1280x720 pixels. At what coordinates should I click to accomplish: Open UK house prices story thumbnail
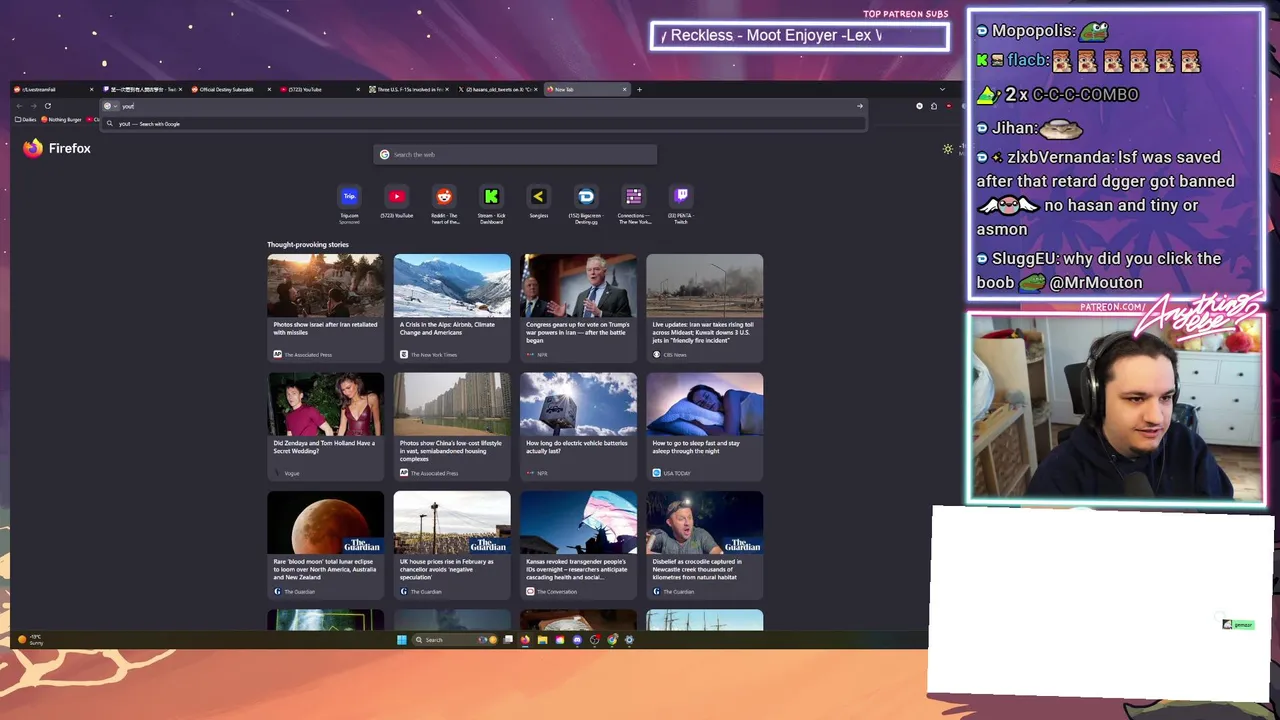coord(452,522)
